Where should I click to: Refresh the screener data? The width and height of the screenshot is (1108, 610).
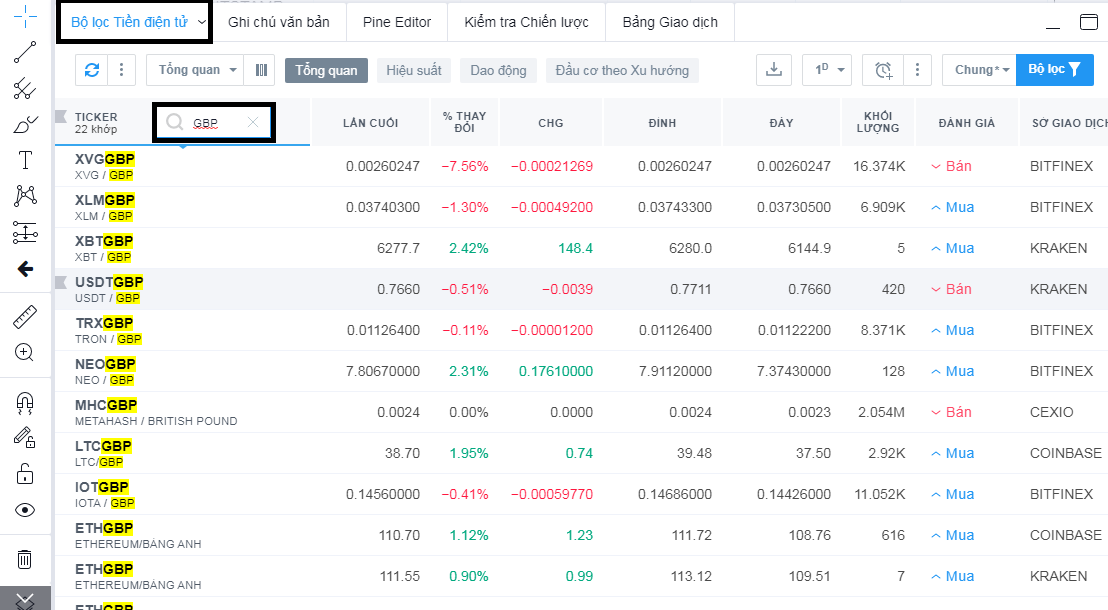tap(92, 70)
